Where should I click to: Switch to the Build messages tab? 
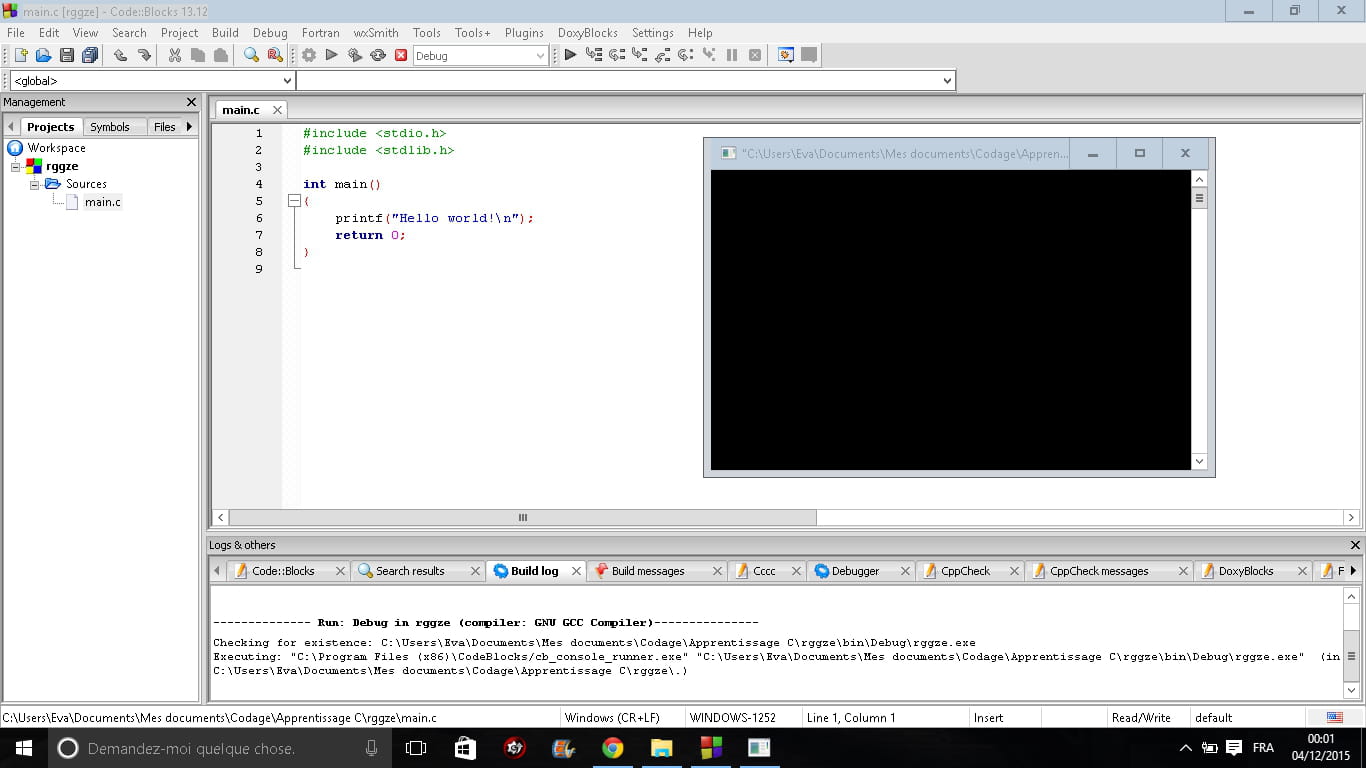(647, 571)
